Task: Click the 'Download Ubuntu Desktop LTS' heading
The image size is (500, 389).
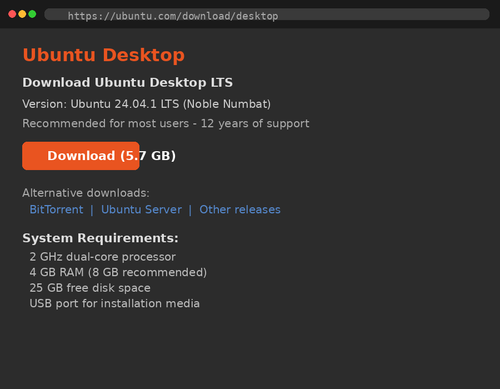Action: tap(128, 82)
